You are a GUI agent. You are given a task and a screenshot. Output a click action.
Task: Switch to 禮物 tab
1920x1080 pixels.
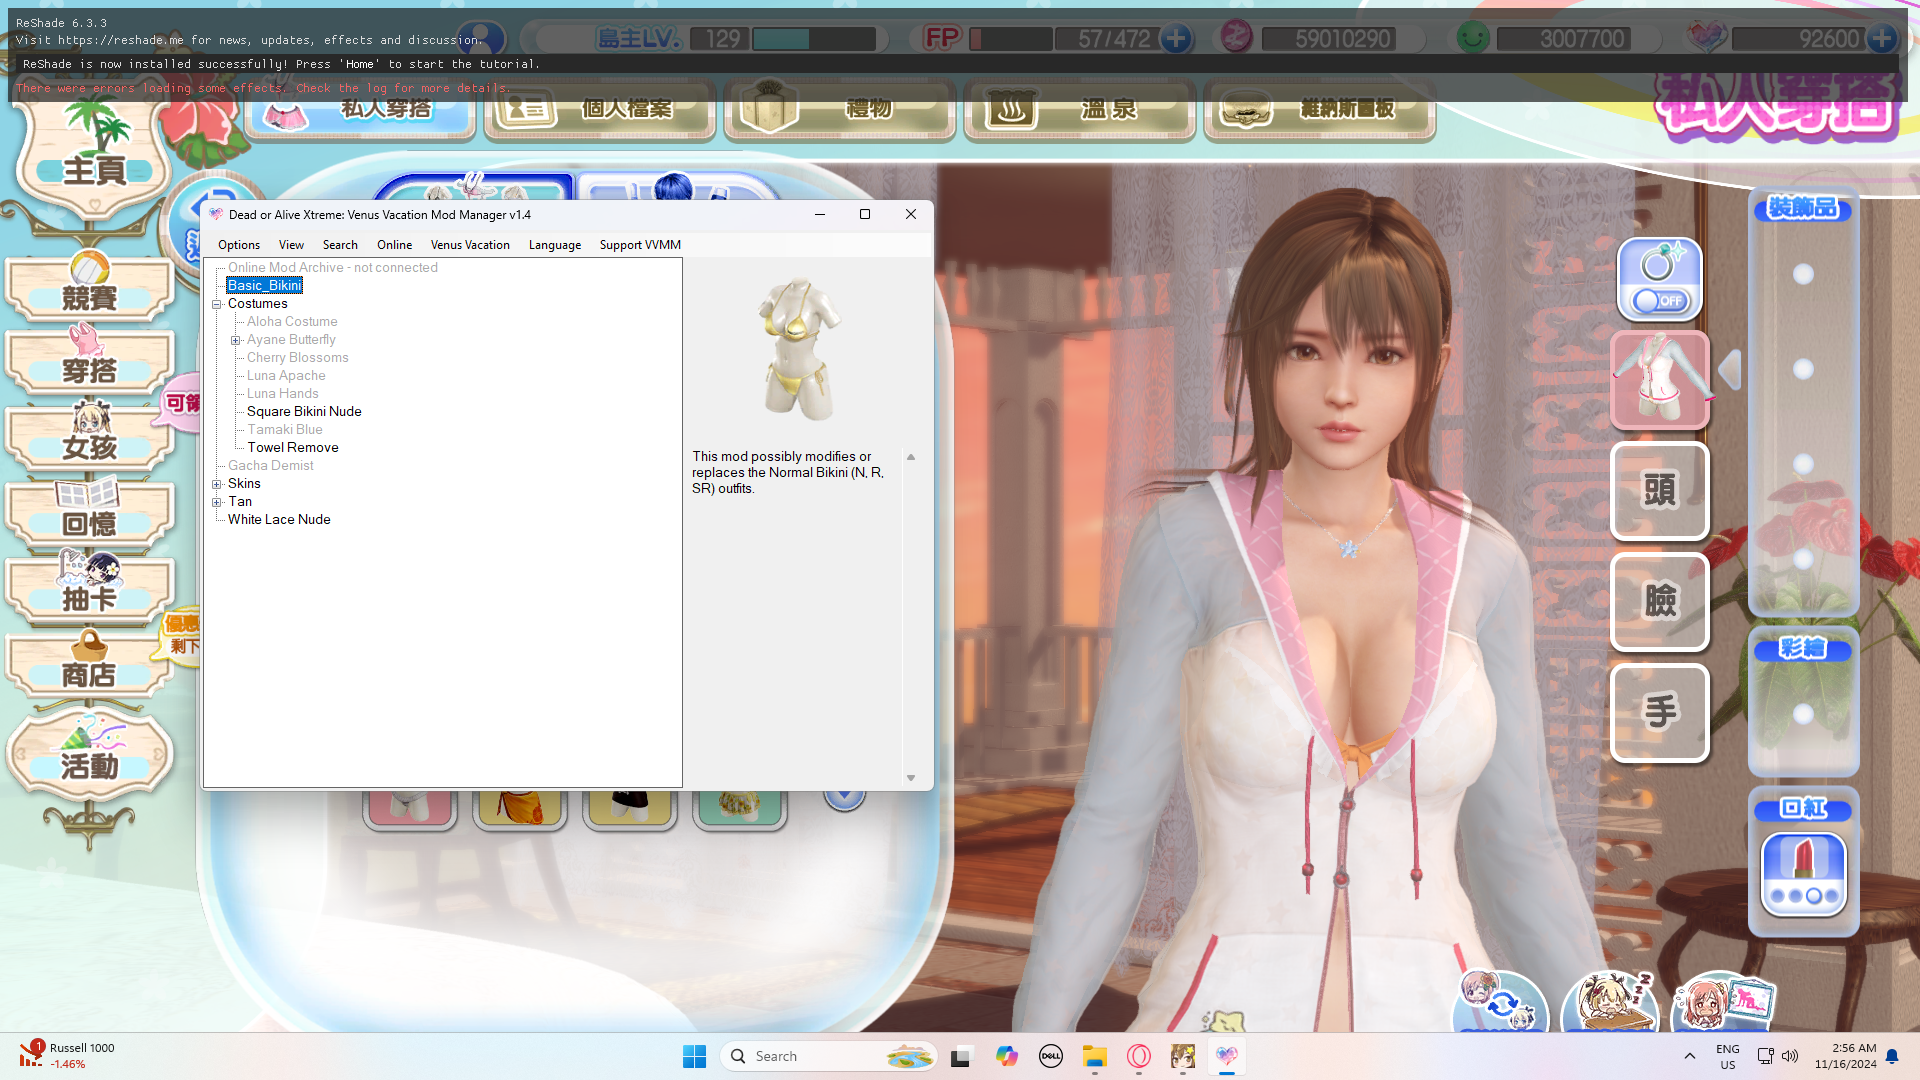tap(840, 110)
